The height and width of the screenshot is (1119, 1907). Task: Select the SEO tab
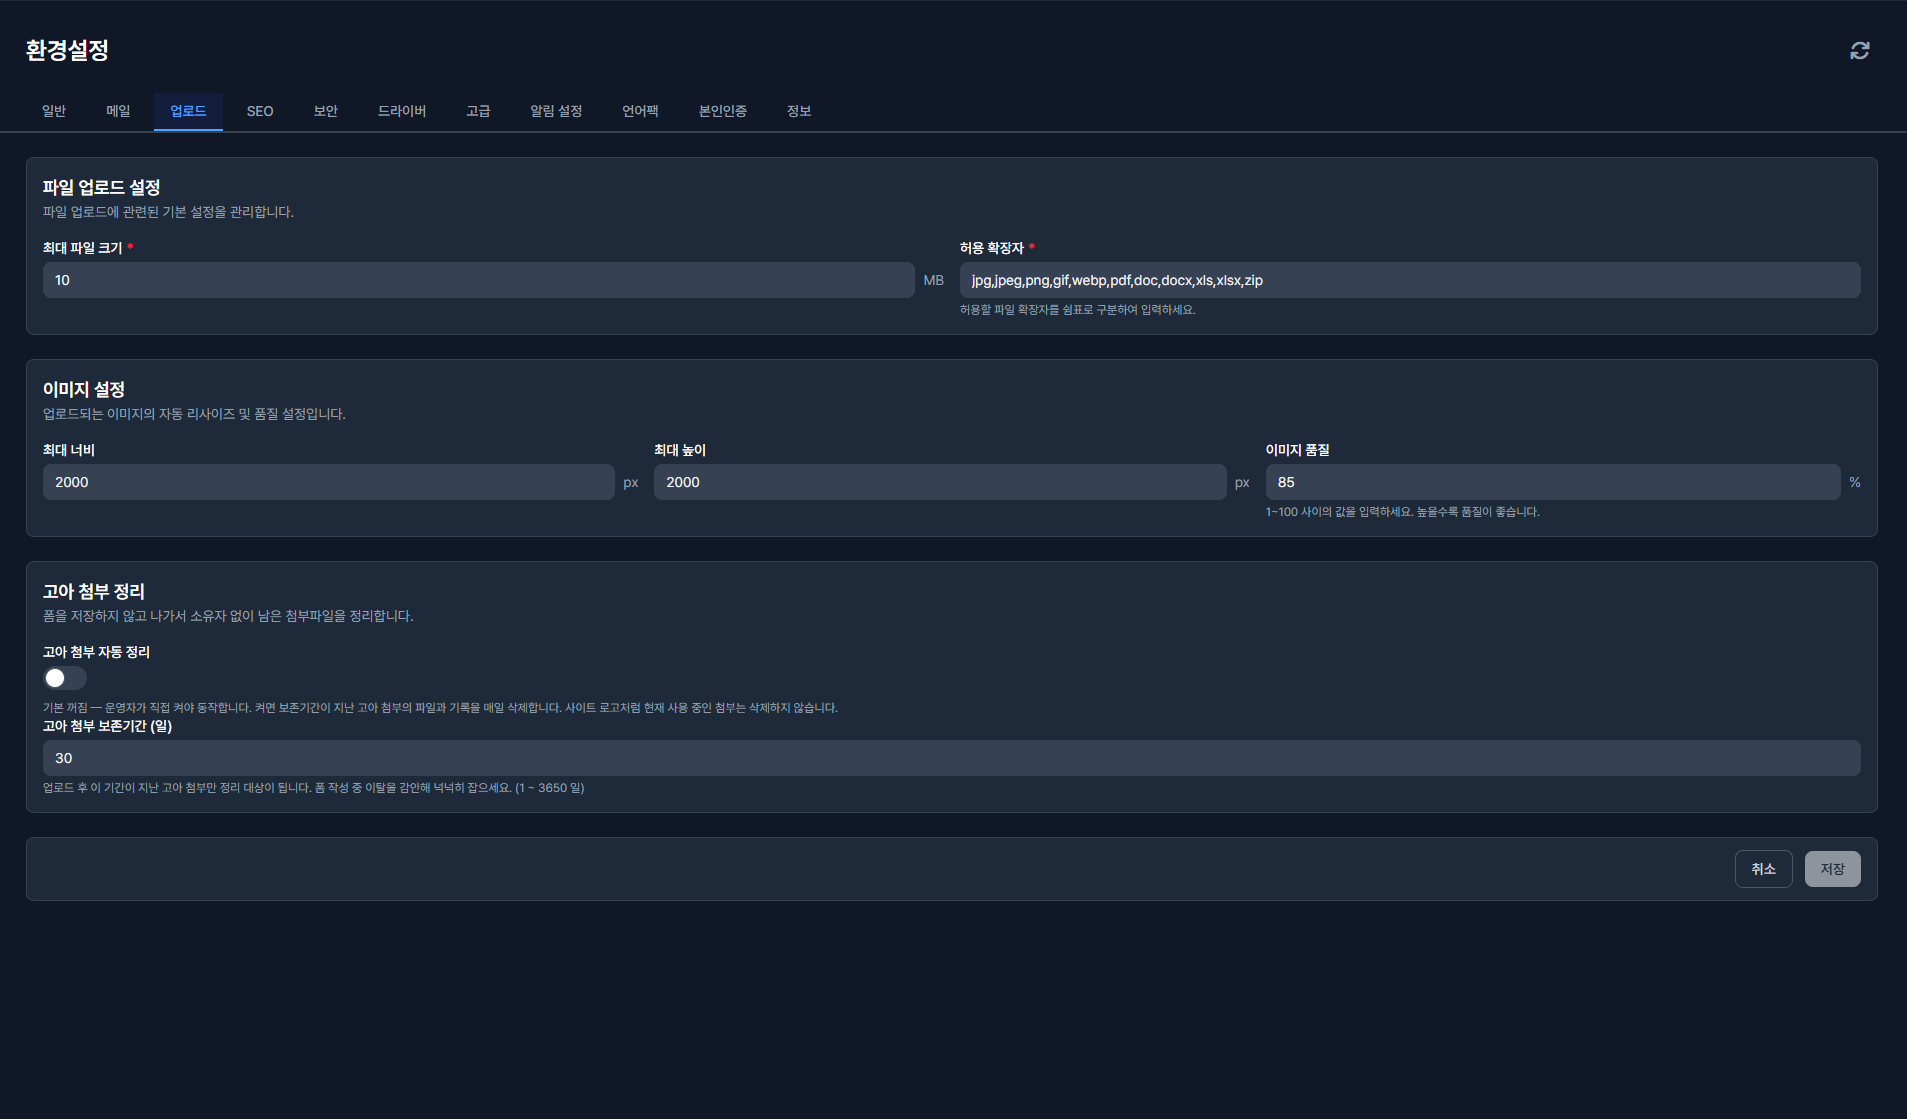[x=260, y=111]
